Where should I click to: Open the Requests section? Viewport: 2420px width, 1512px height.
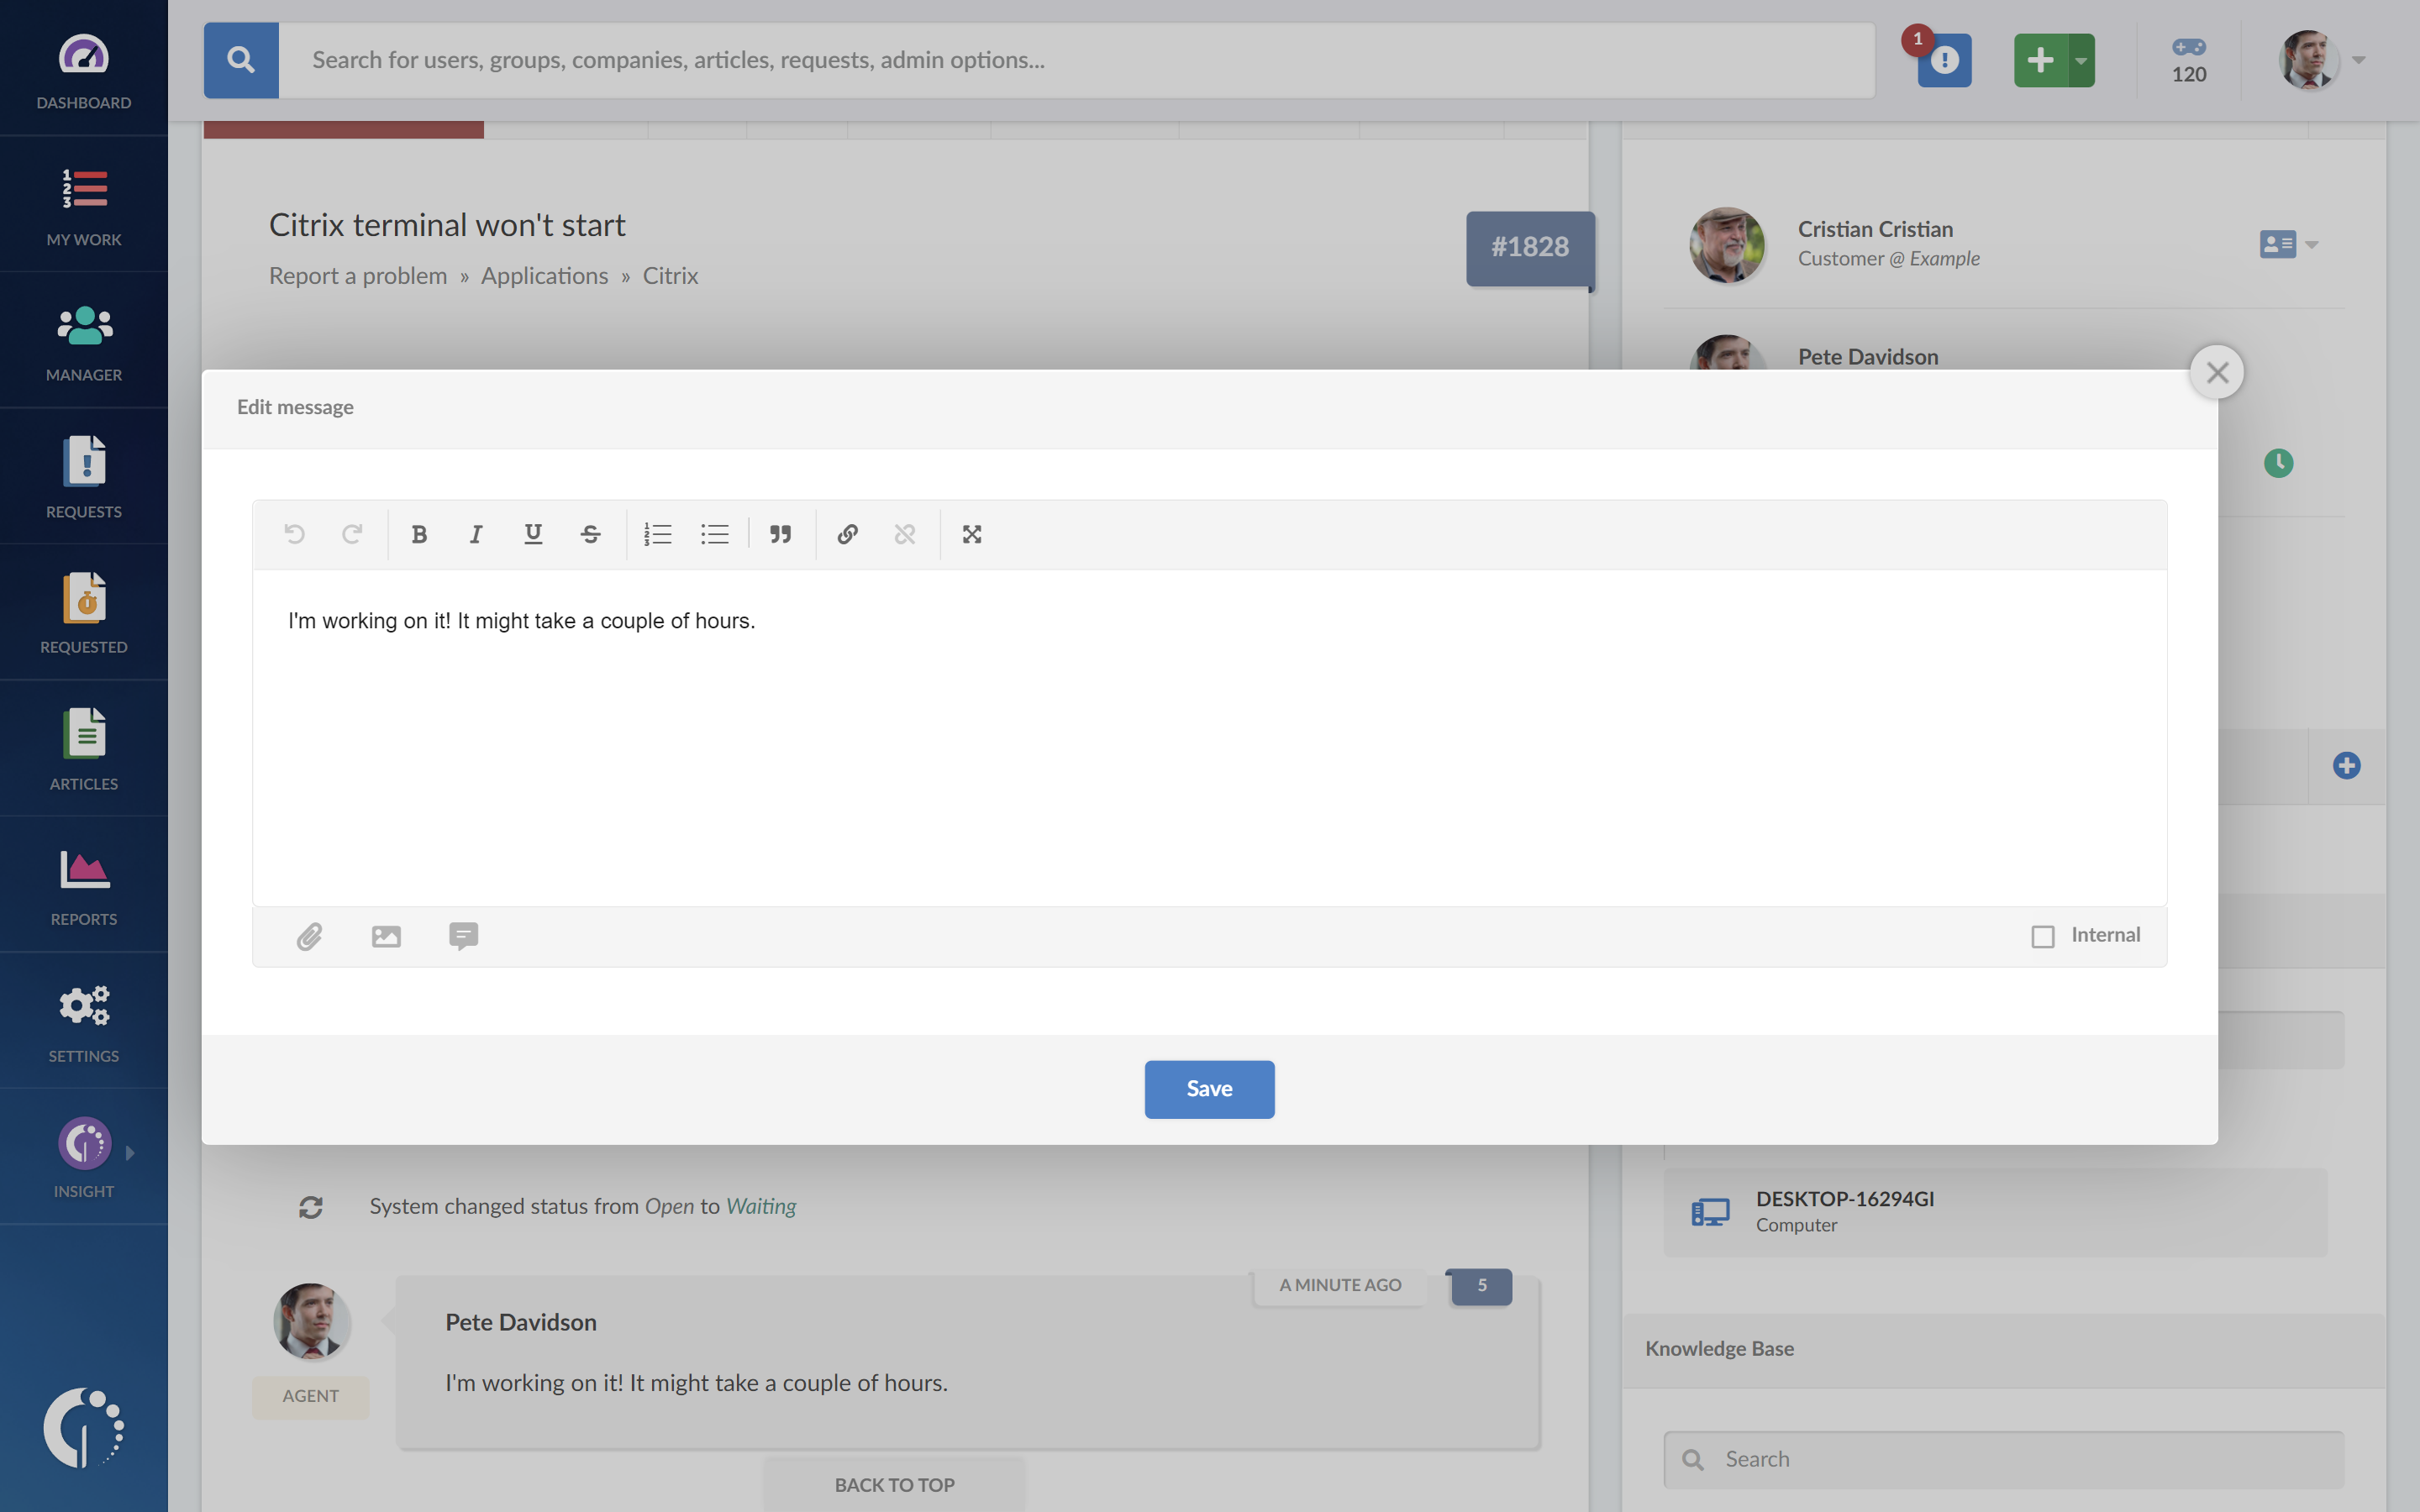(84, 477)
